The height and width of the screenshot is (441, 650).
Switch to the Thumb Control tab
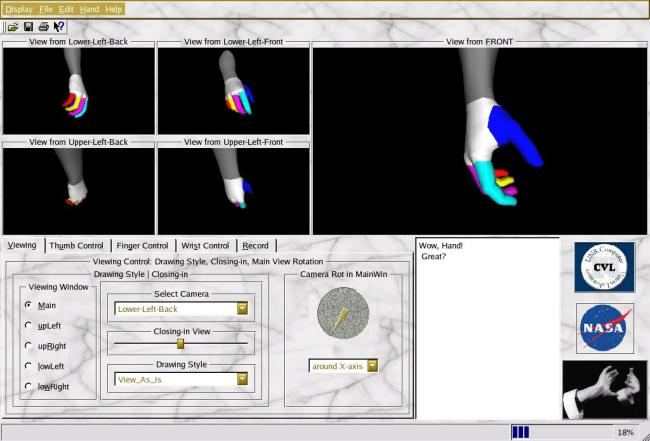pos(76,245)
